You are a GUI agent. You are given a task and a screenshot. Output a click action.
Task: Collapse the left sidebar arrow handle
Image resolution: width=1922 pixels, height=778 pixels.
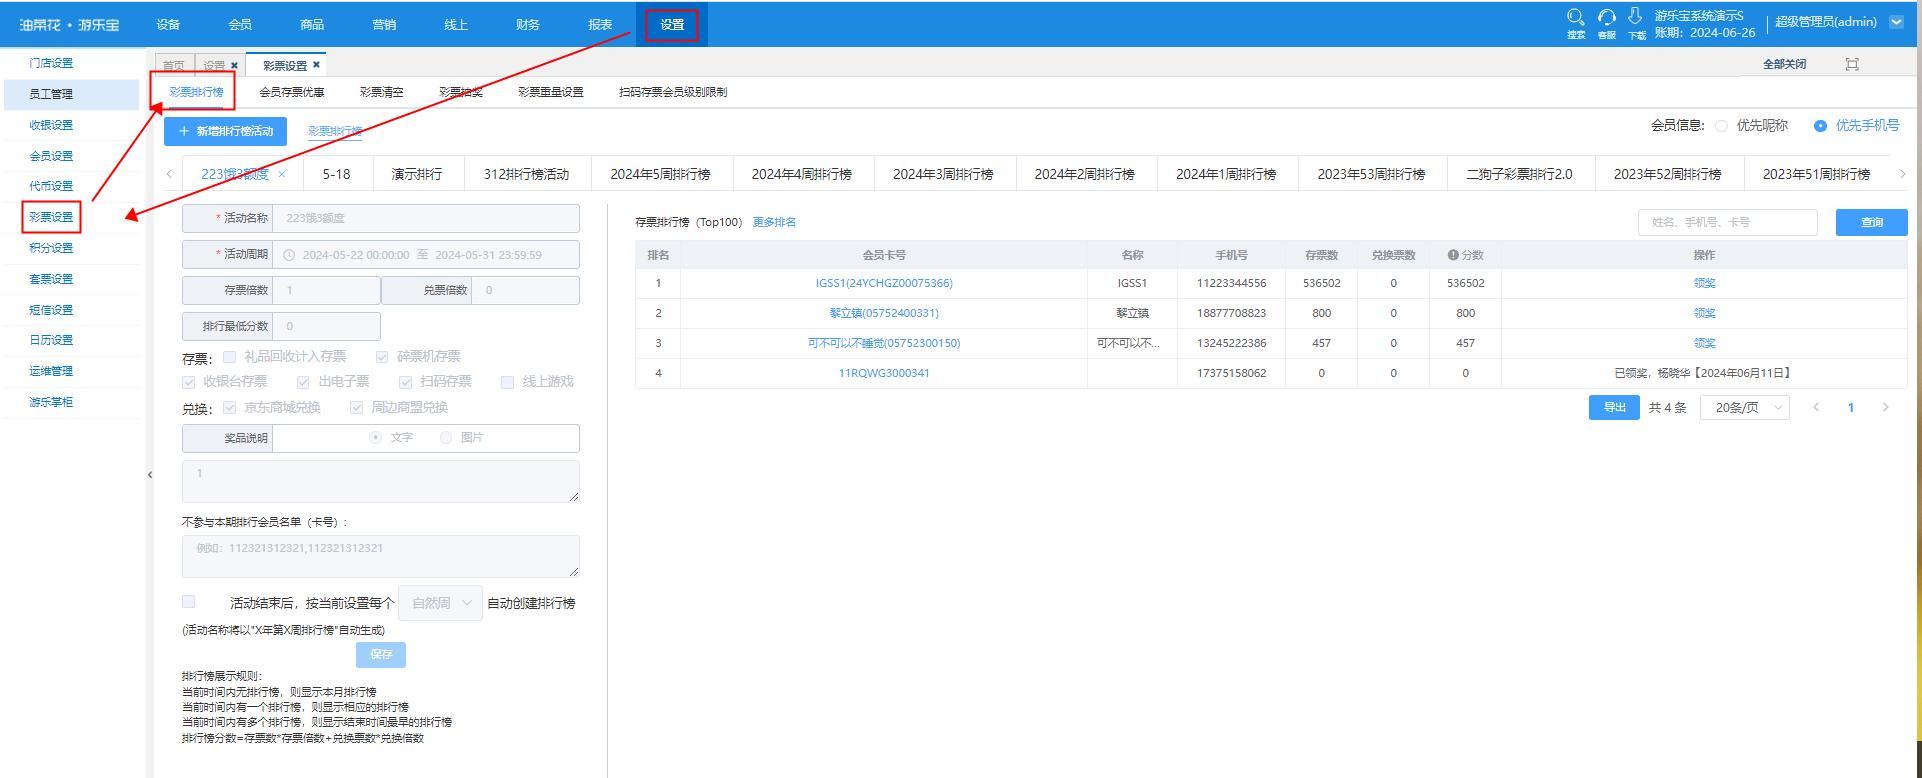coord(150,475)
